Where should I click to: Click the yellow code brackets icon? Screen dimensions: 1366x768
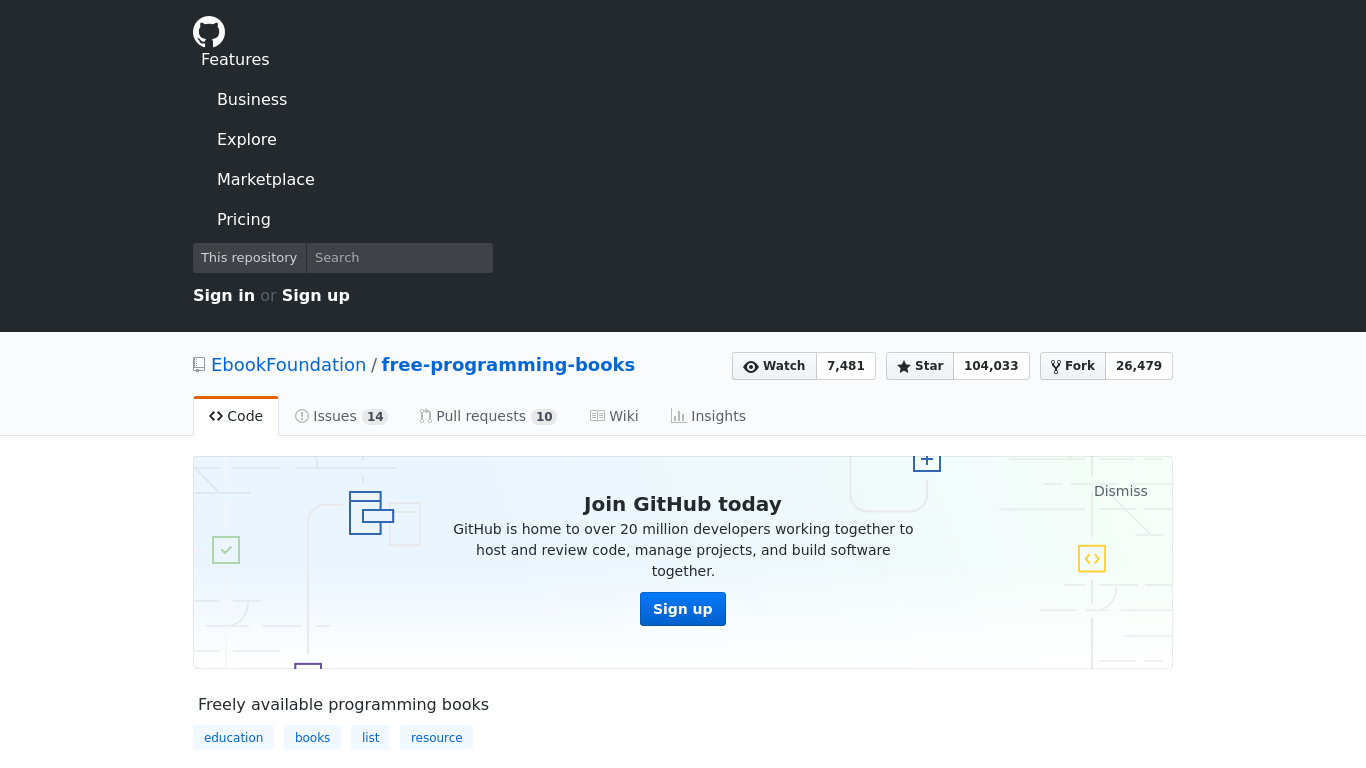(x=1092, y=559)
